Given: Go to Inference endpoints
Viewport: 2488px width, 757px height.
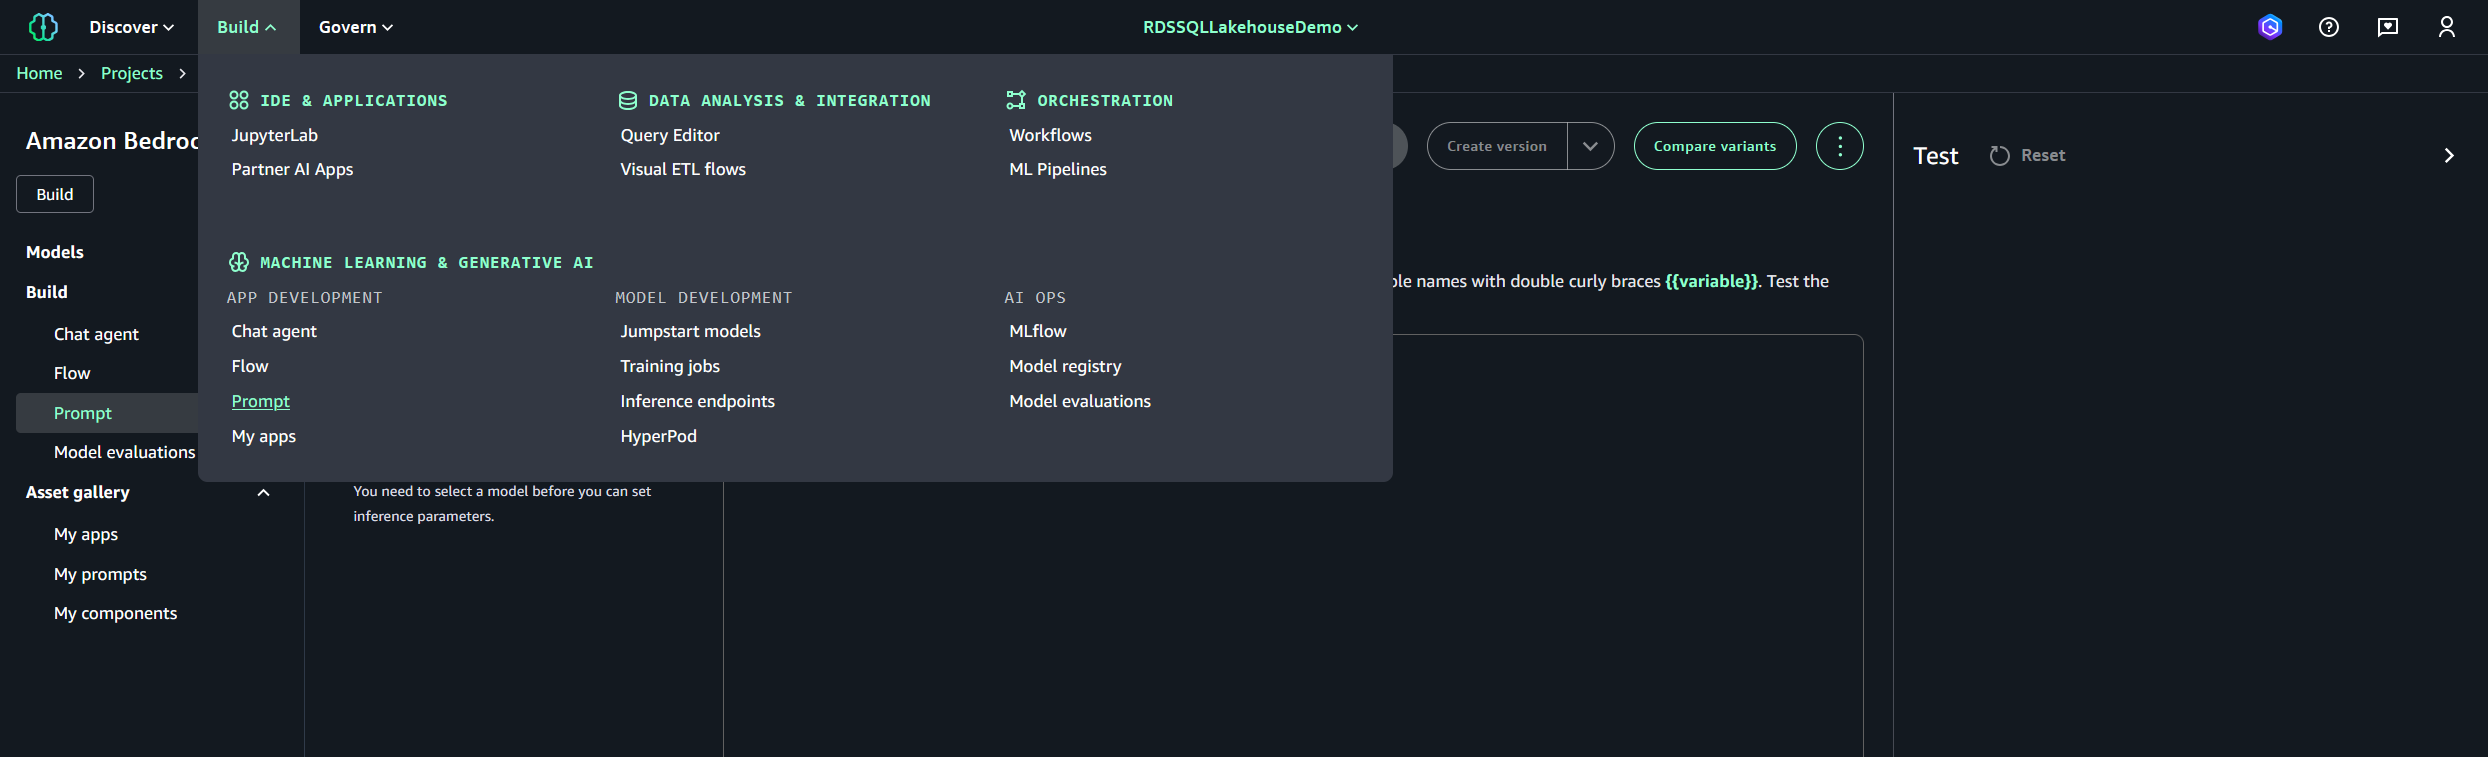Looking at the screenshot, I should click(698, 401).
